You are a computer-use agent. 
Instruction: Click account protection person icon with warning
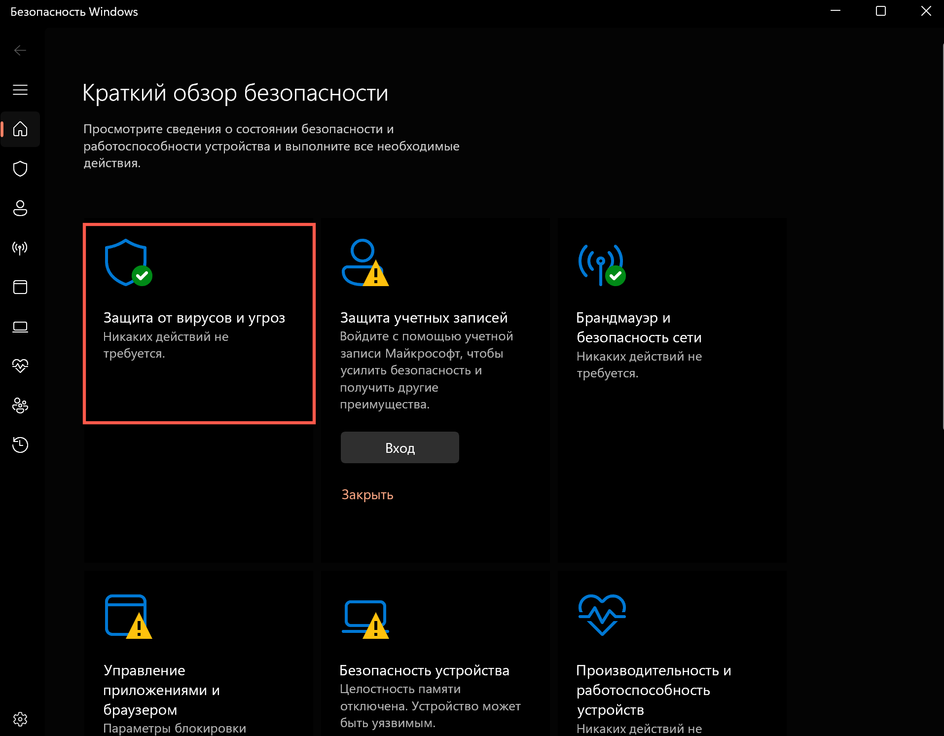pyautogui.click(x=365, y=263)
